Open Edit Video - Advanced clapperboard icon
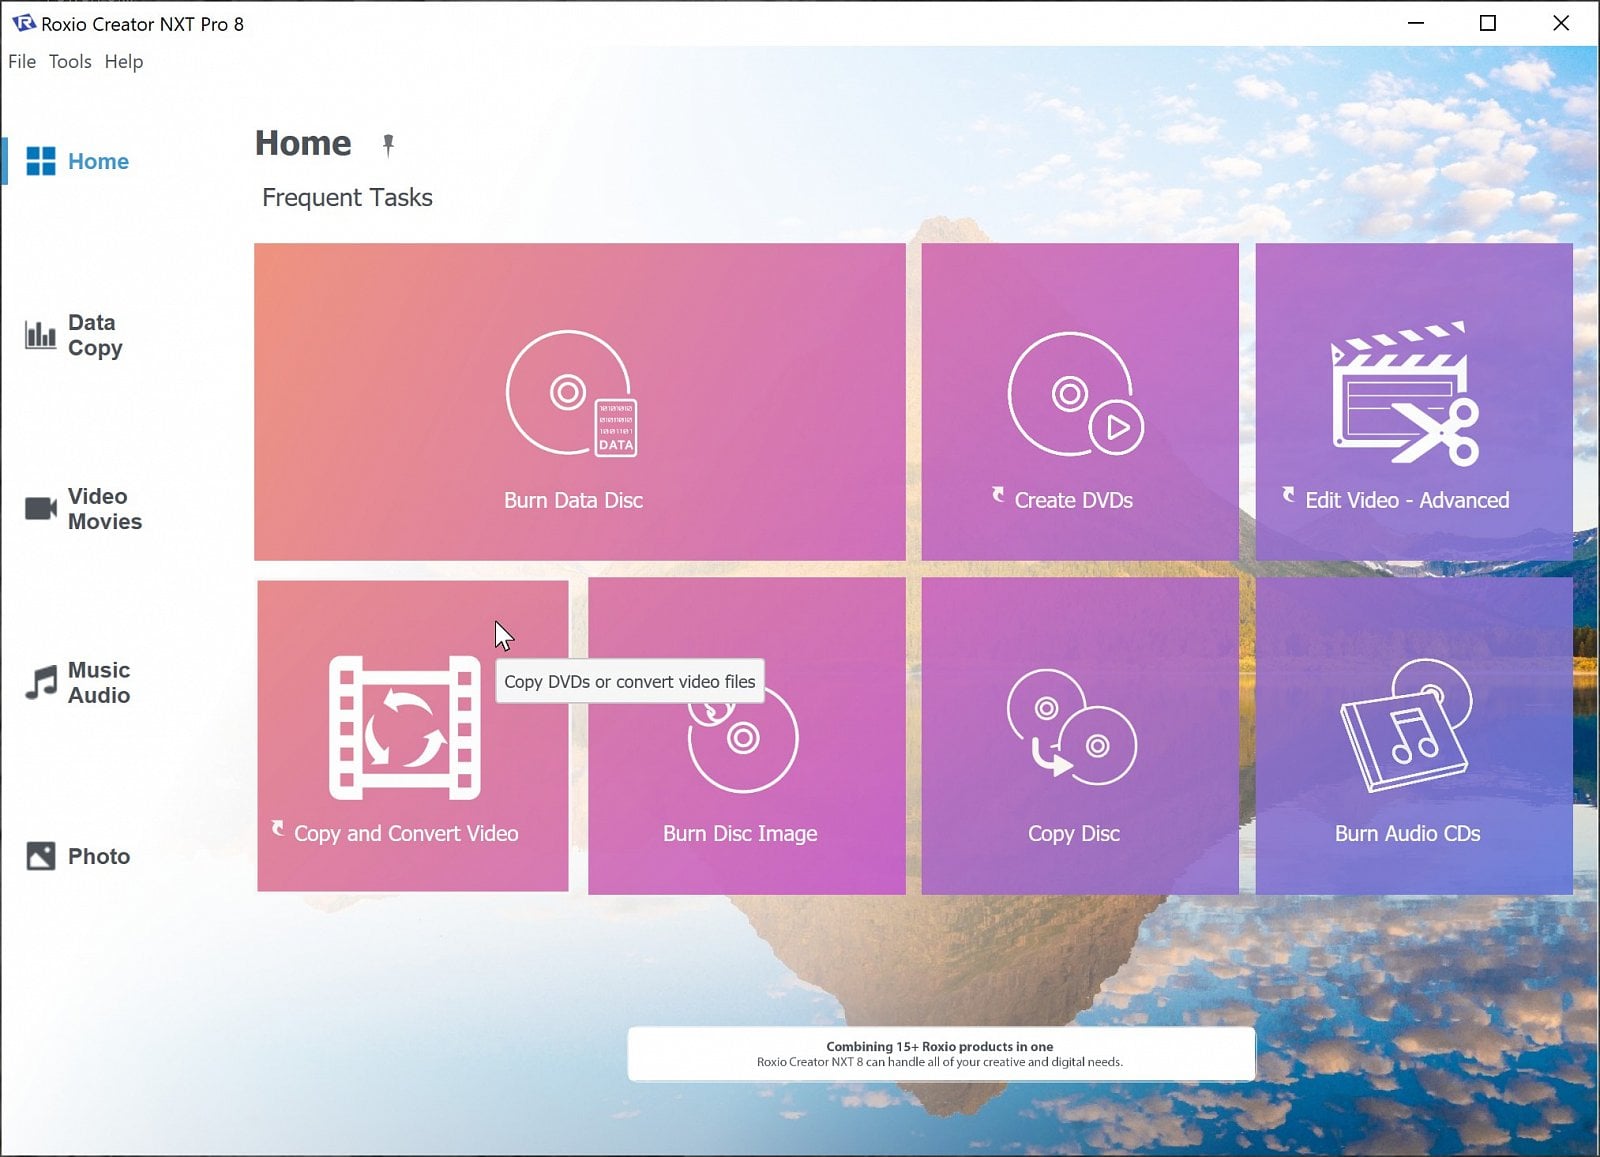The width and height of the screenshot is (1600, 1157). click(x=1405, y=394)
